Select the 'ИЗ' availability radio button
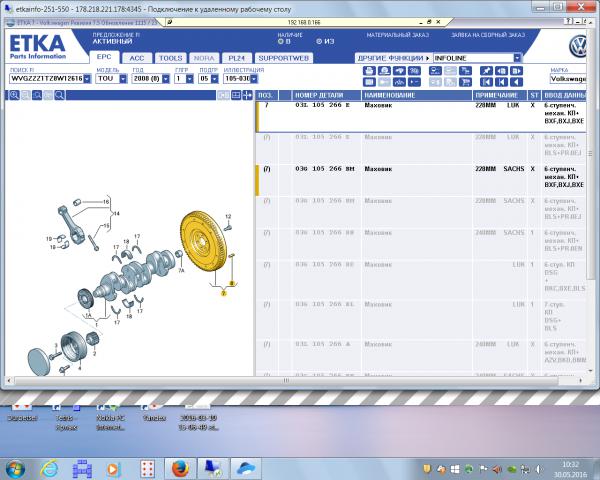The width and height of the screenshot is (600, 480). point(319,41)
